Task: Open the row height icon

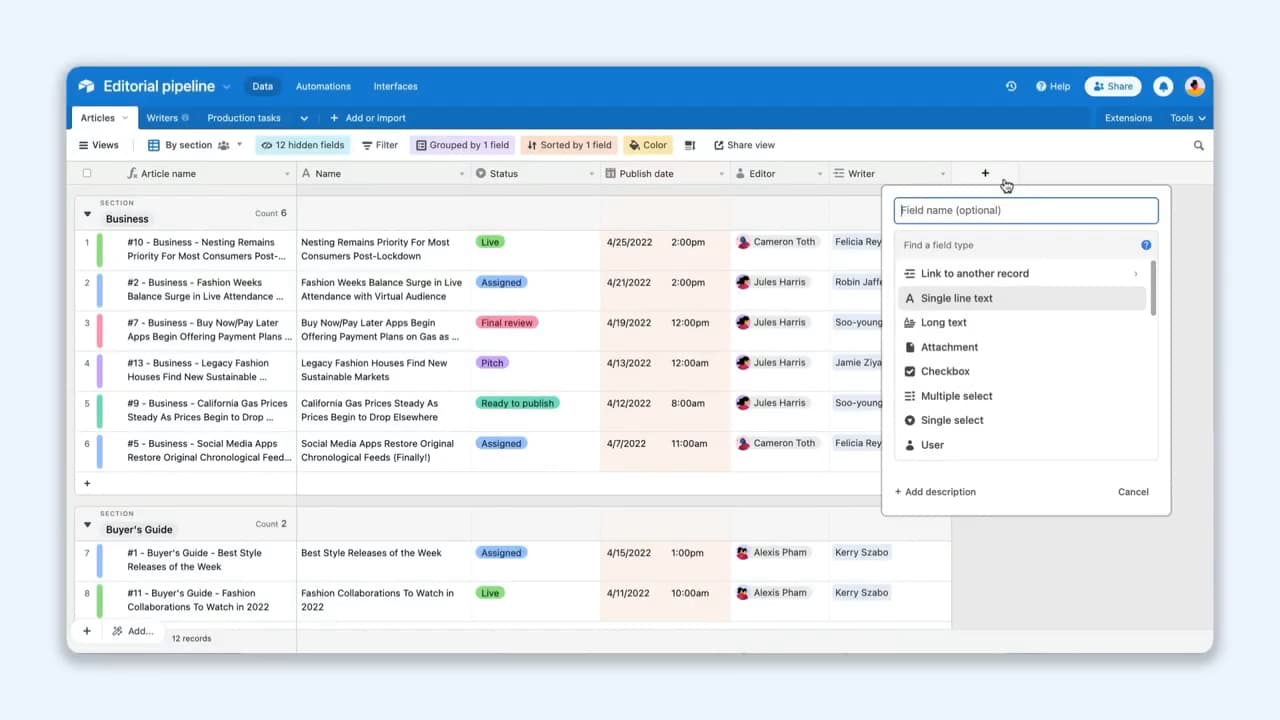Action: 690,145
